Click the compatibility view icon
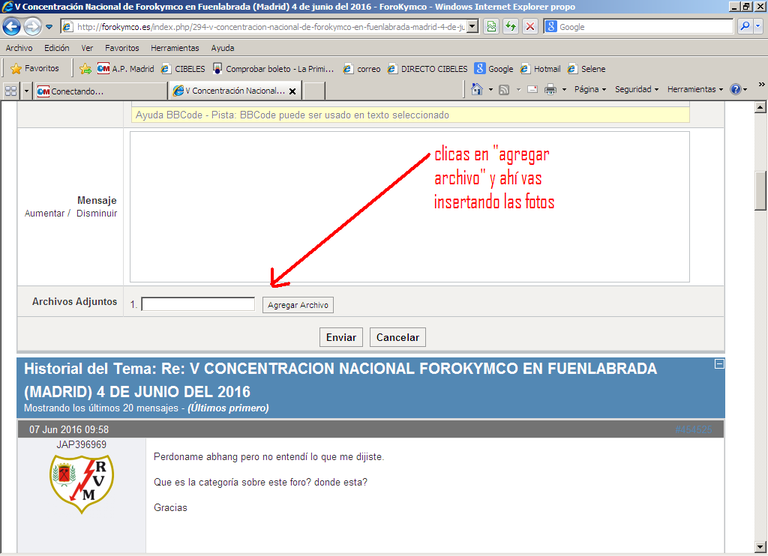768x556 pixels. pyautogui.click(x=492, y=27)
